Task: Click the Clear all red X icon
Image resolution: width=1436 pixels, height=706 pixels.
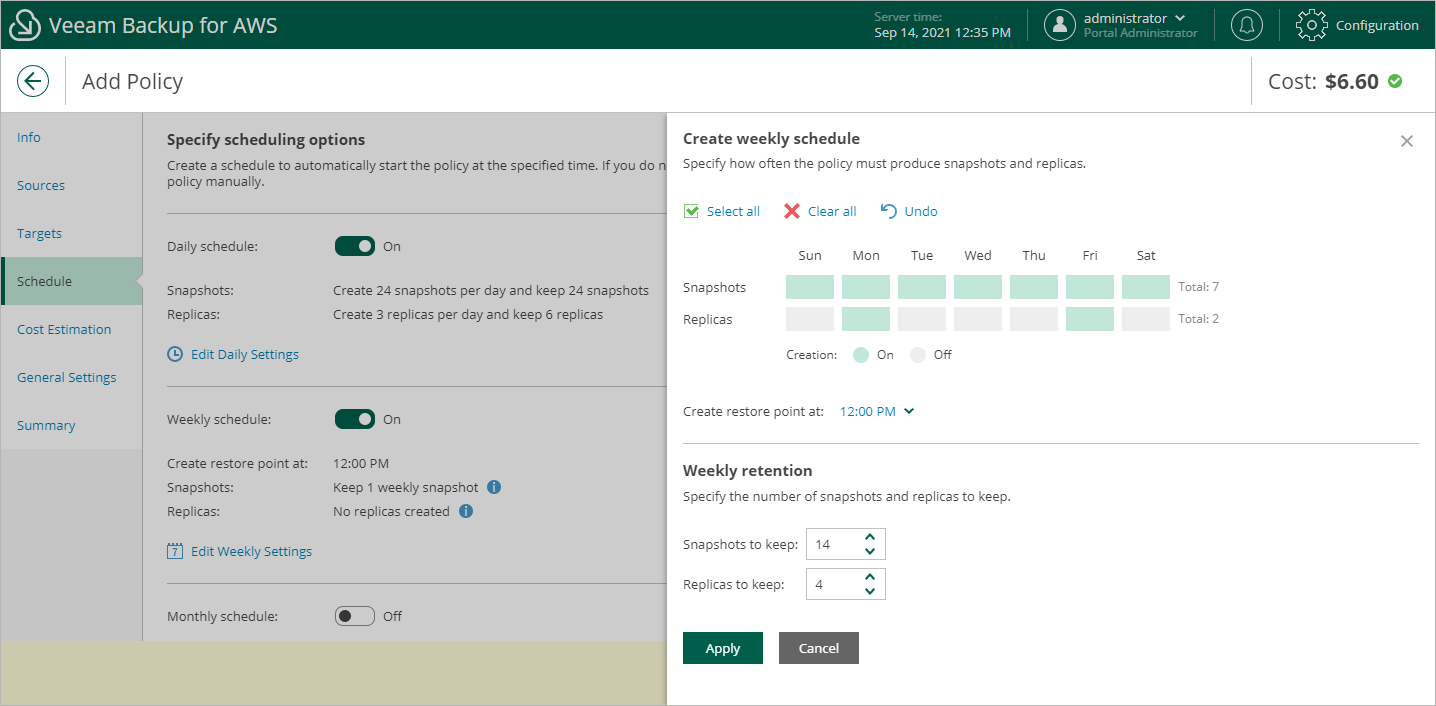Action: (792, 211)
